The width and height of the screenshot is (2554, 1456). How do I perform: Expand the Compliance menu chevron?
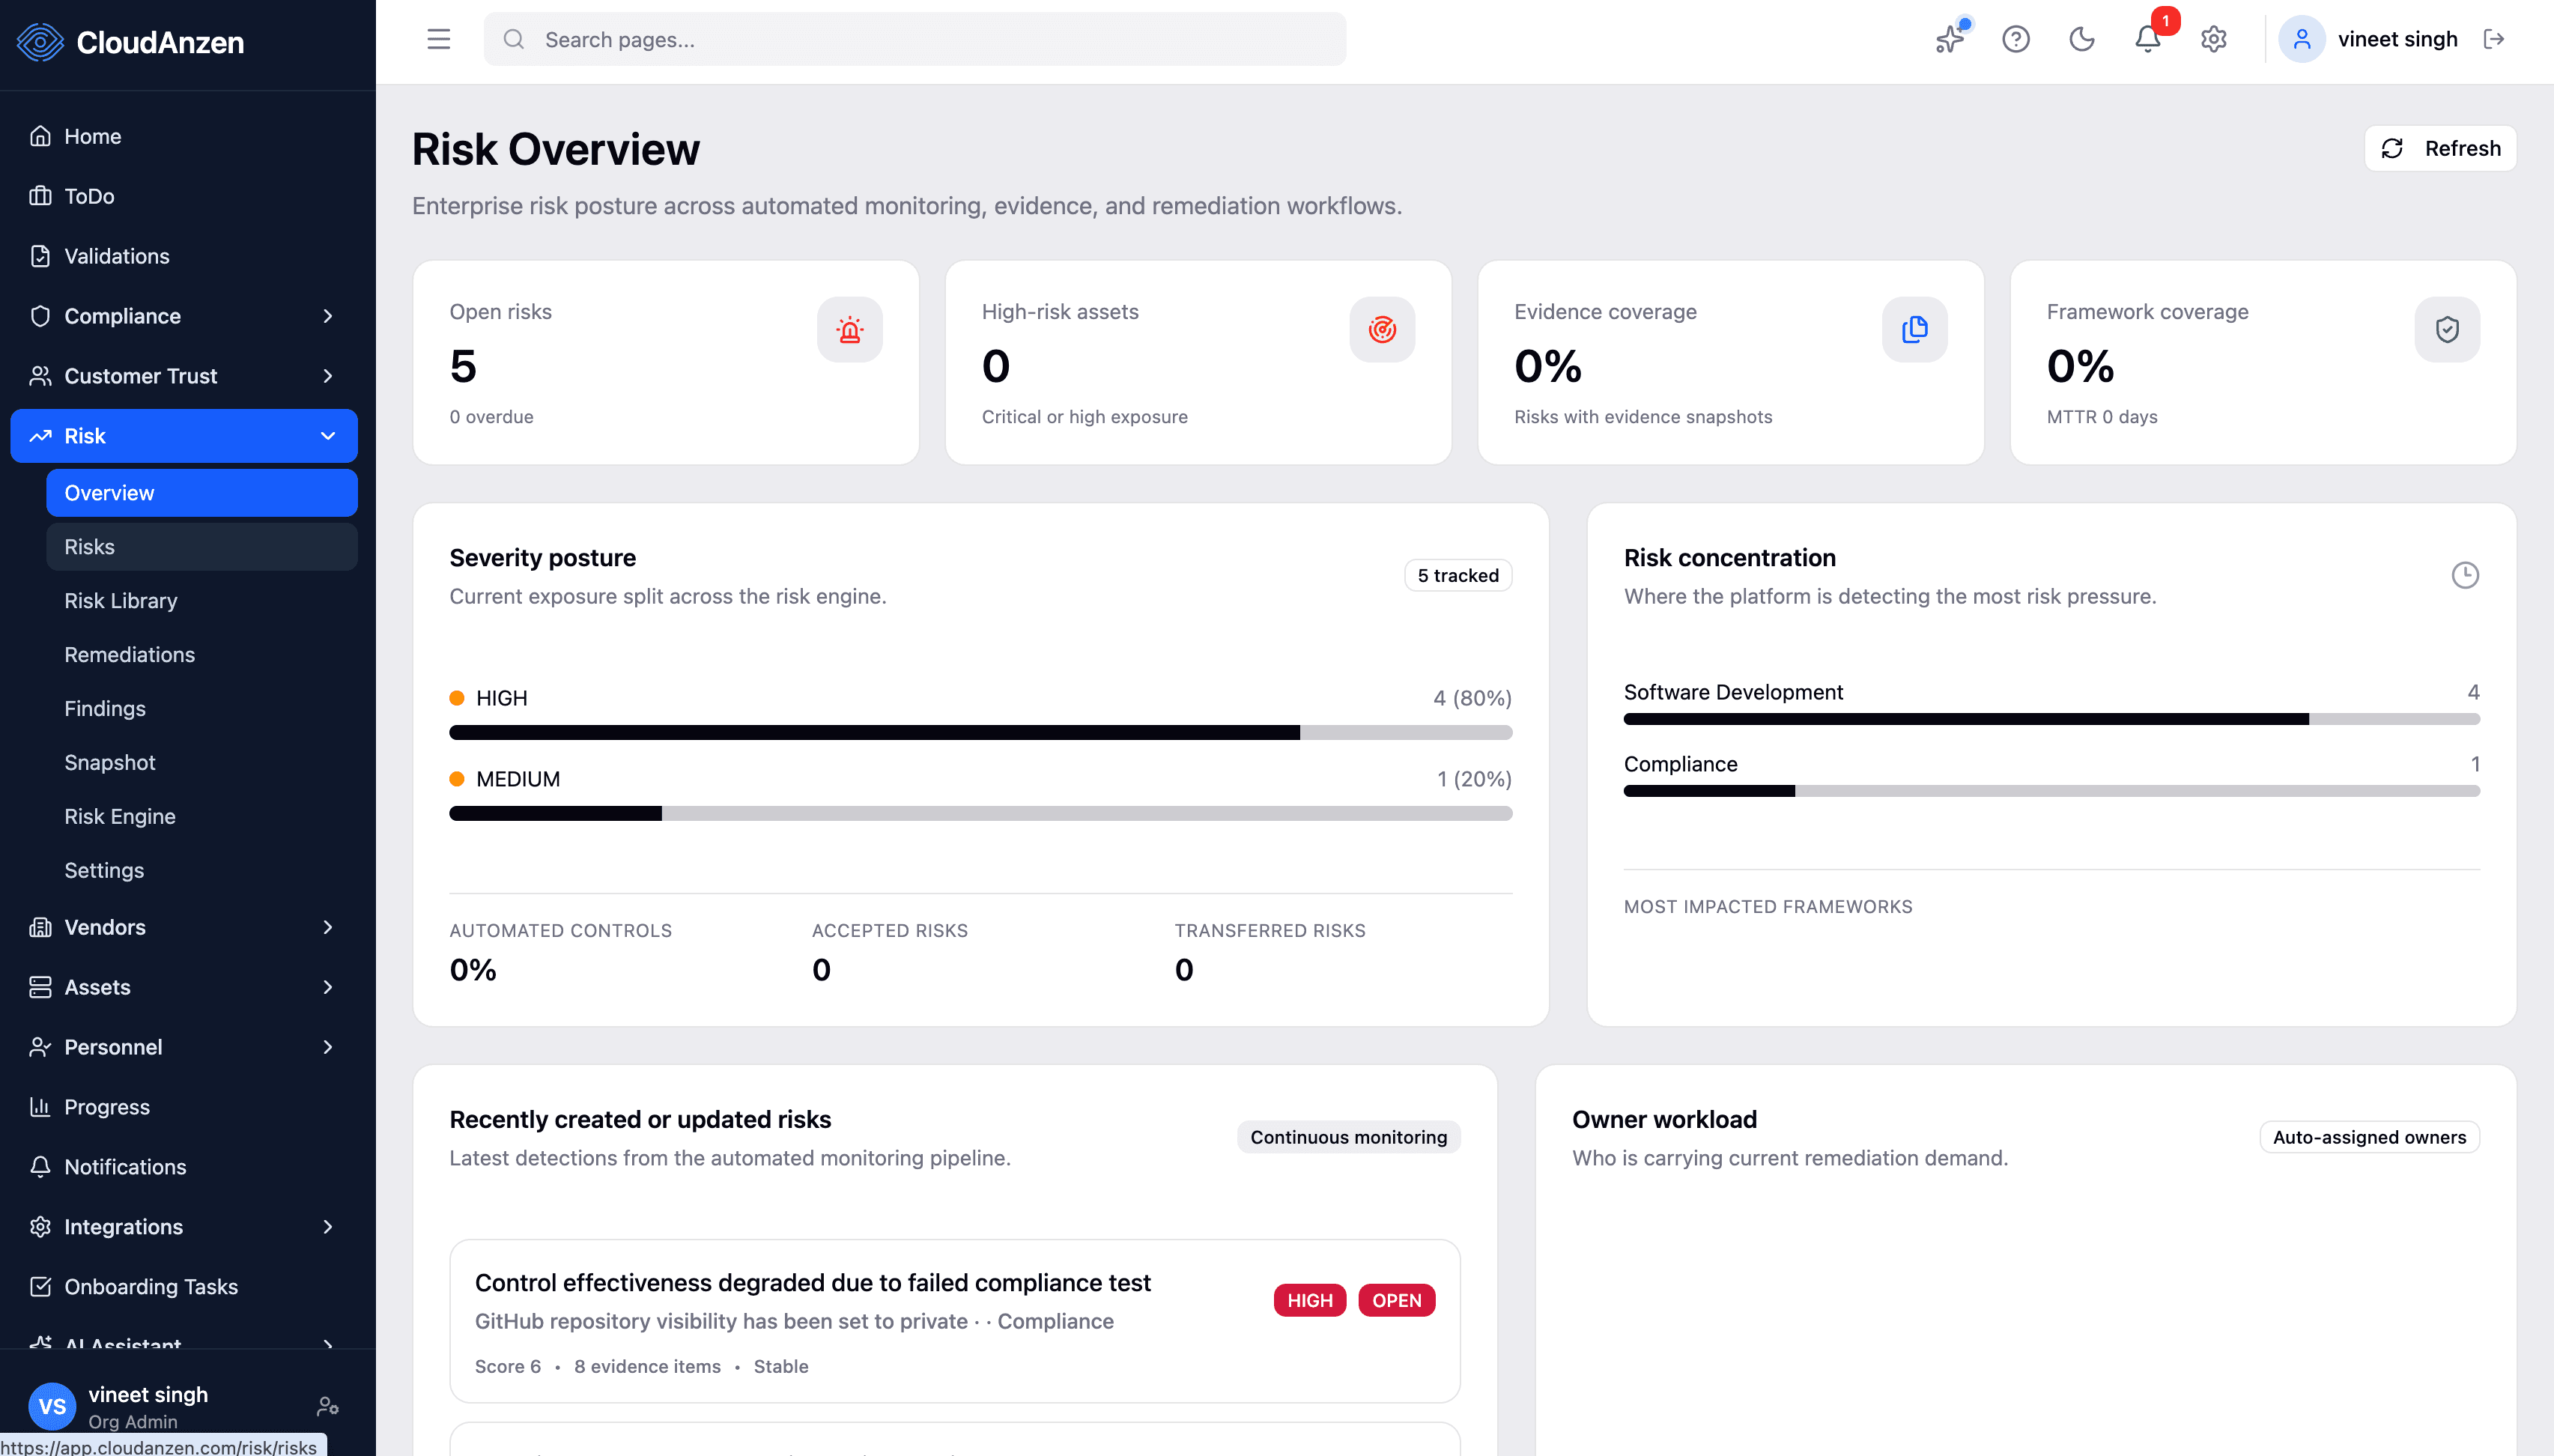(x=328, y=316)
